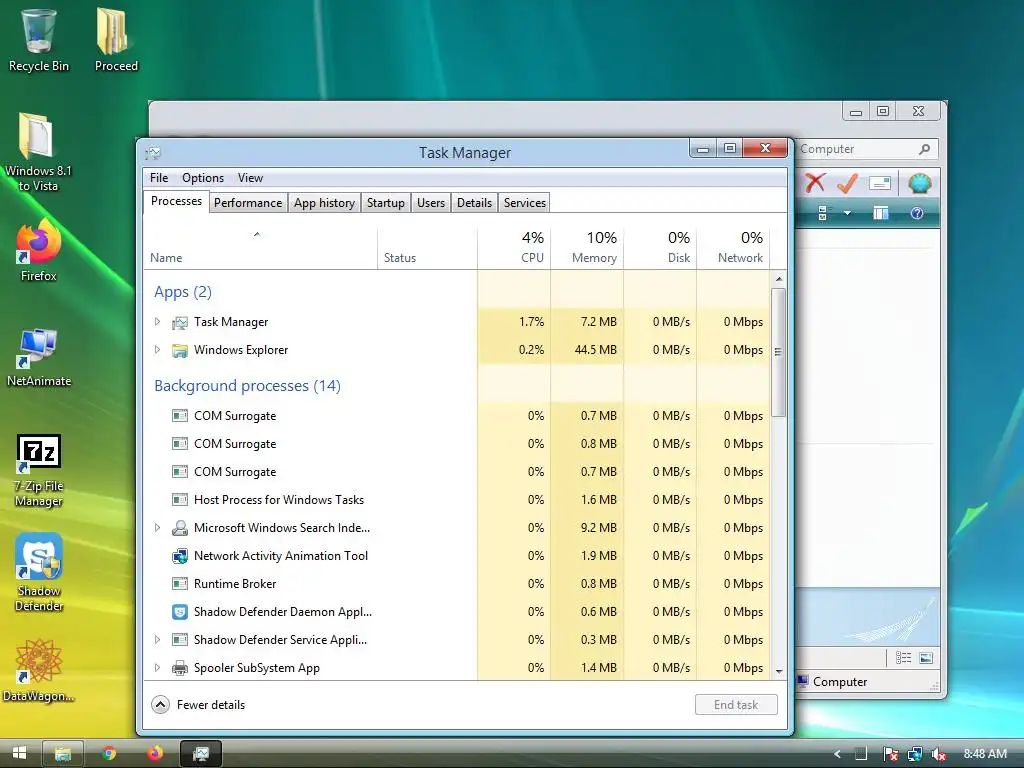
Task: Click the process list scrollbar thumb
Action: point(778,352)
